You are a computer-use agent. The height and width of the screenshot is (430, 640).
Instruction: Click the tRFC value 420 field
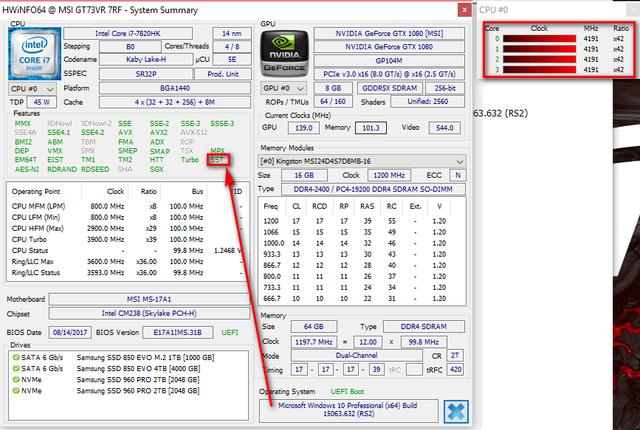pyautogui.click(x=455, y=370)
